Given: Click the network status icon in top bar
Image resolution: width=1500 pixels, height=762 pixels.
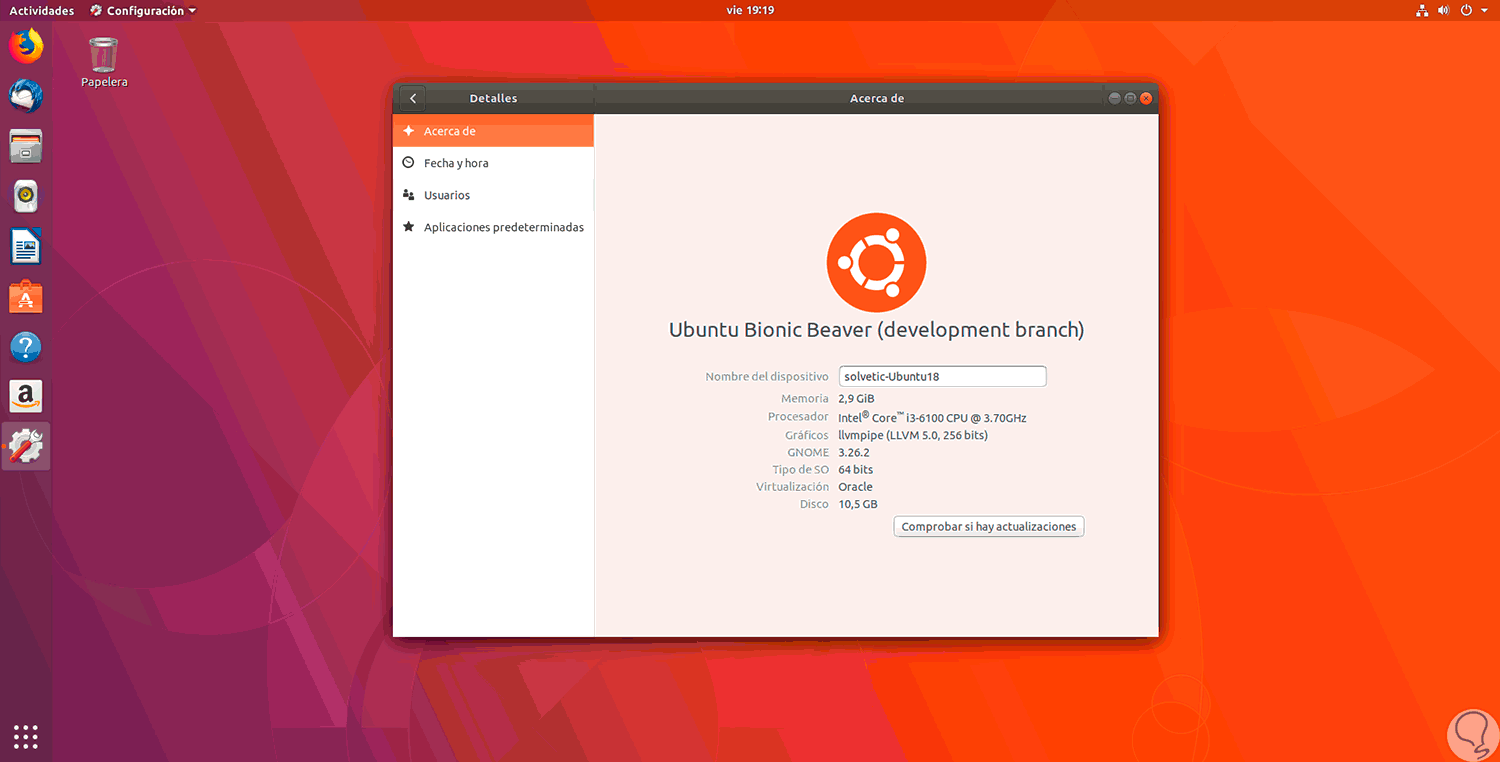Looking at the screenshot, I should 1422,11.
